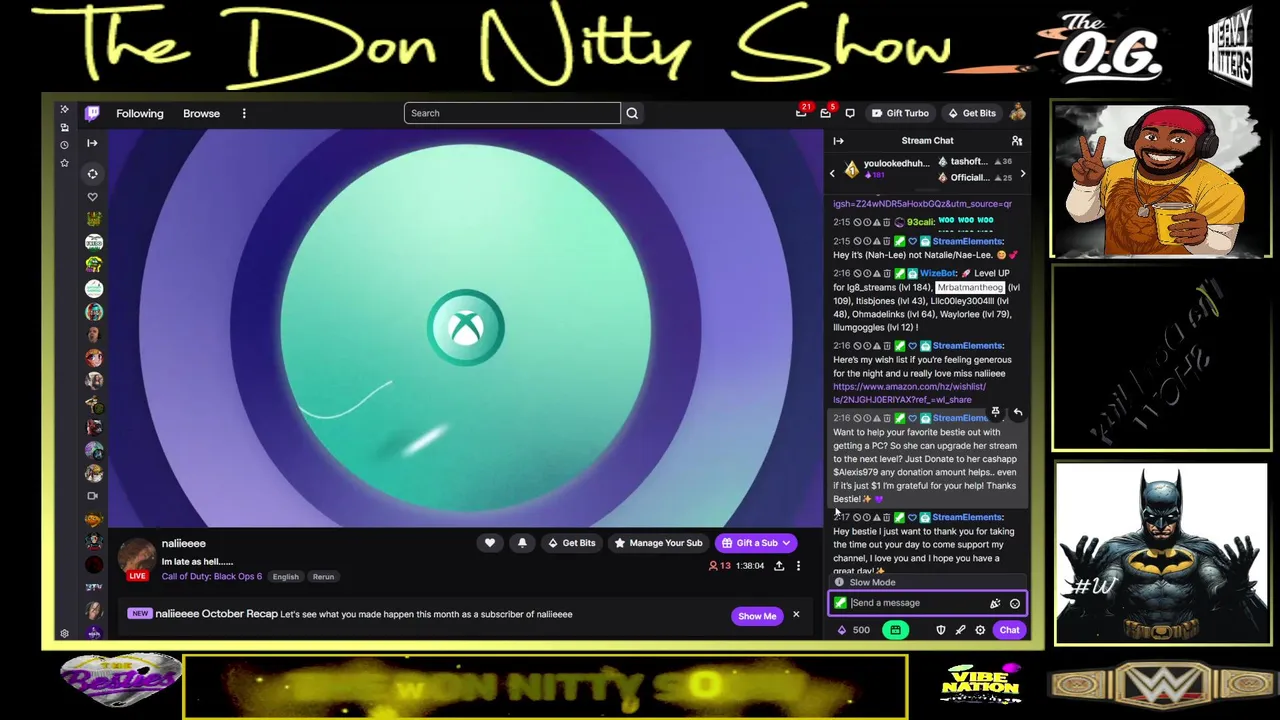
Task: Focus the Twitch Search field
Action: (512, 113)
